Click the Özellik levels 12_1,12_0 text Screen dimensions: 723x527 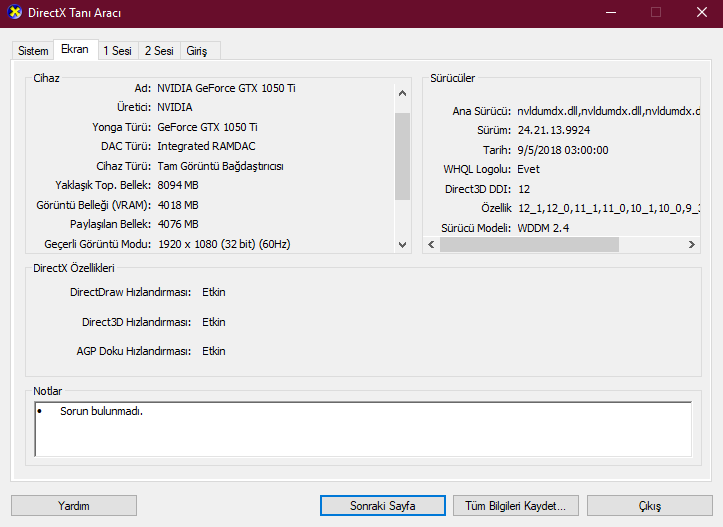click(x=609, y=208)
